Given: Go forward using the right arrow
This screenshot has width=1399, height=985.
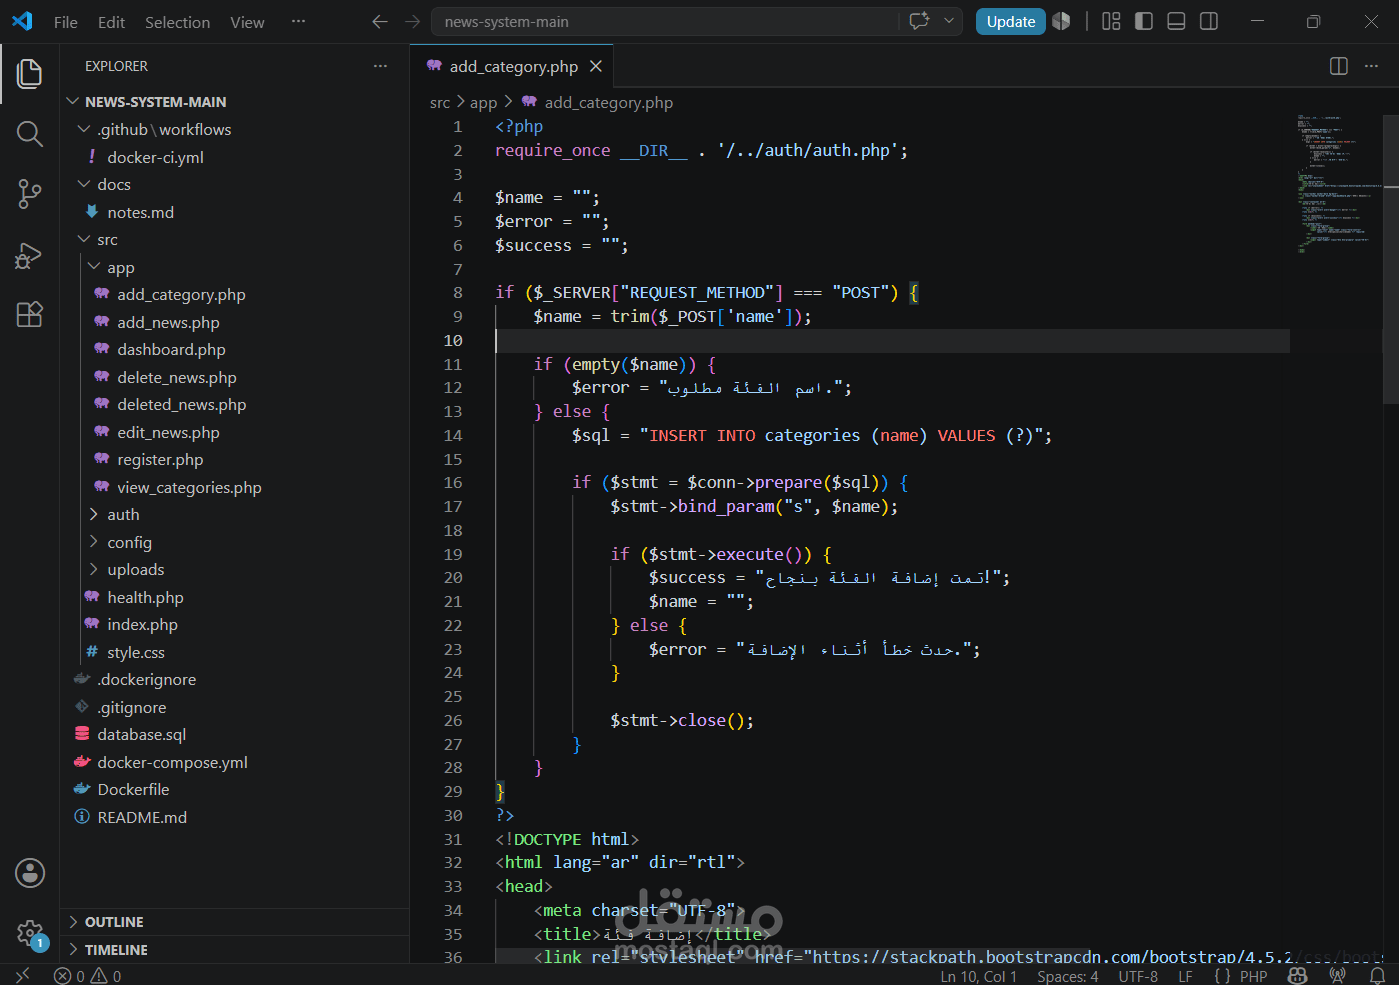Looking at the screenshot, I should (412, 21).
